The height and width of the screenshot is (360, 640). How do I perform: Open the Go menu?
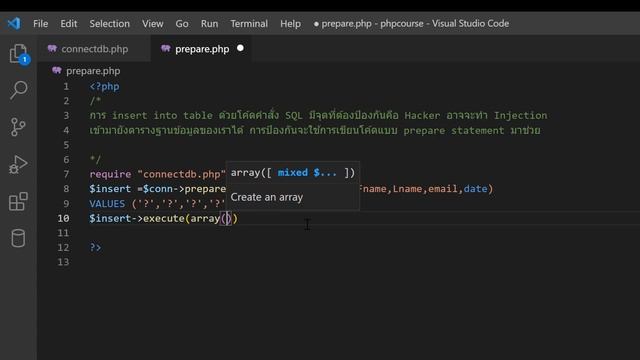(x=182, y=24)
